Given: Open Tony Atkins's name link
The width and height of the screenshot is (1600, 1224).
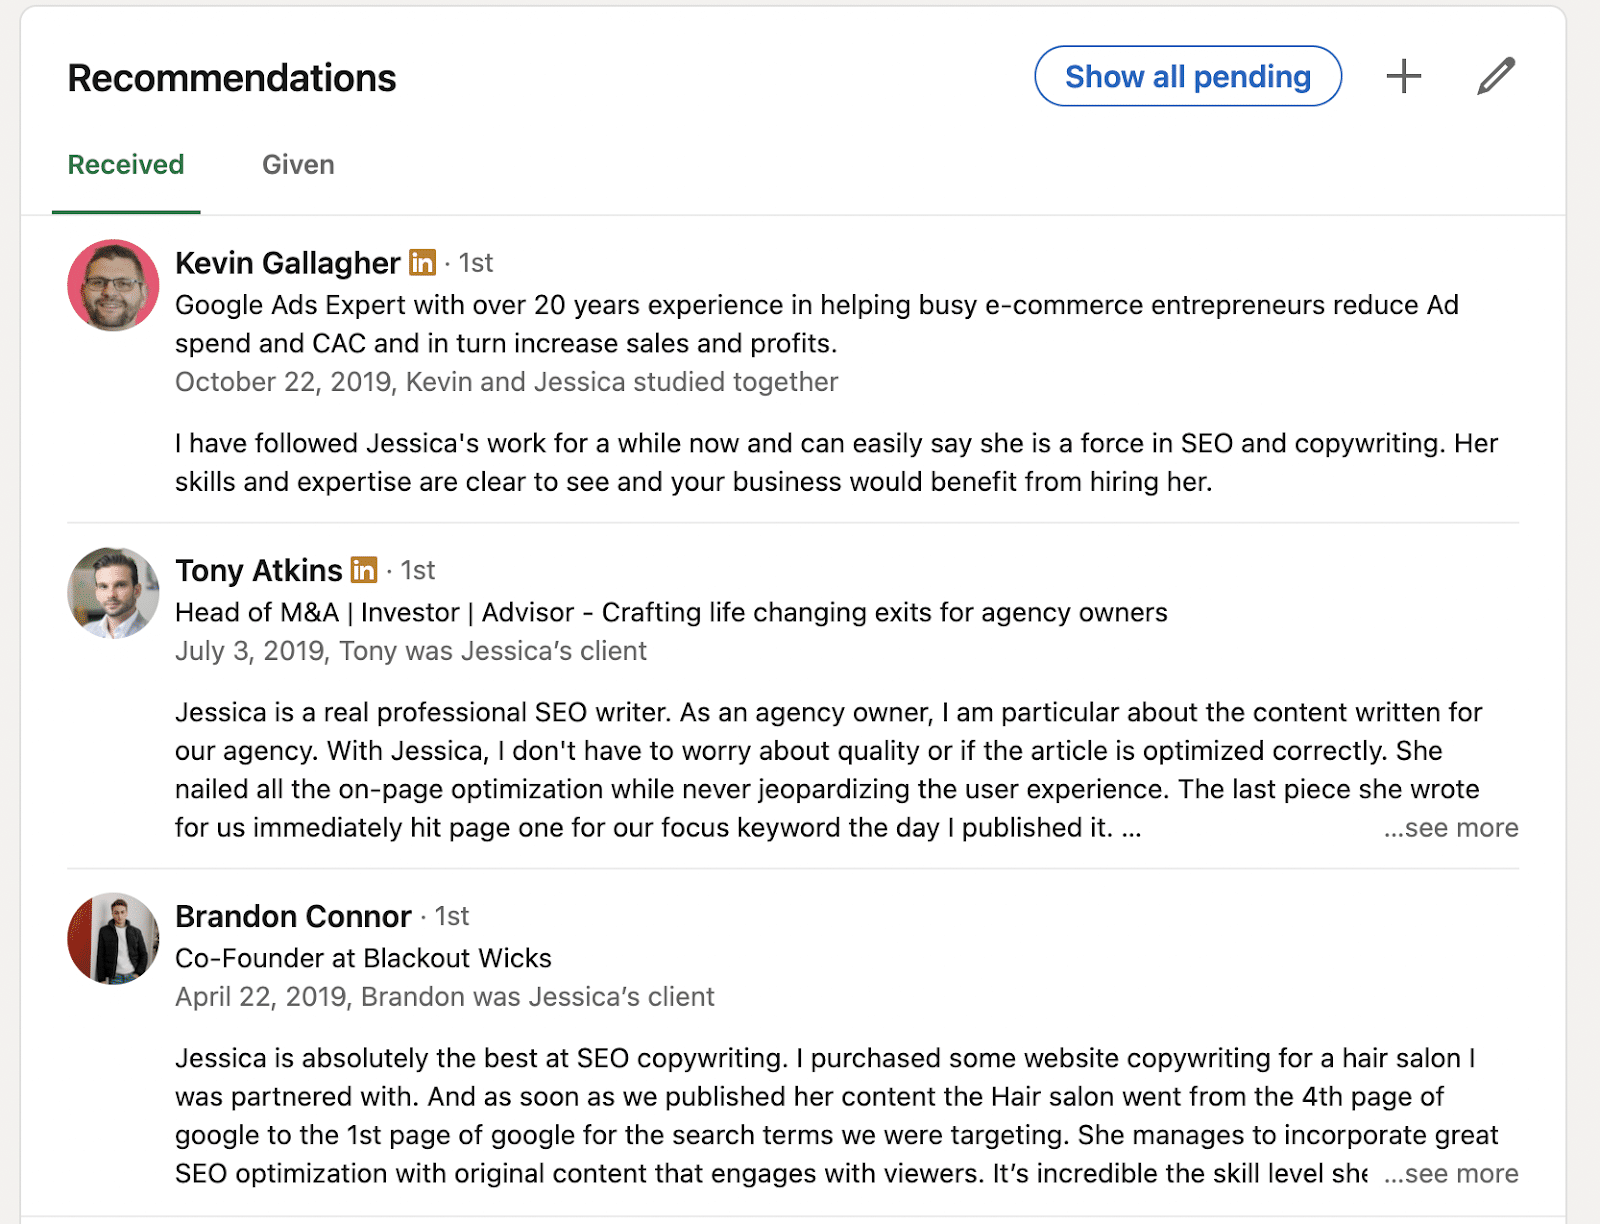Looking at the screenshot, I should coord(257,570).
